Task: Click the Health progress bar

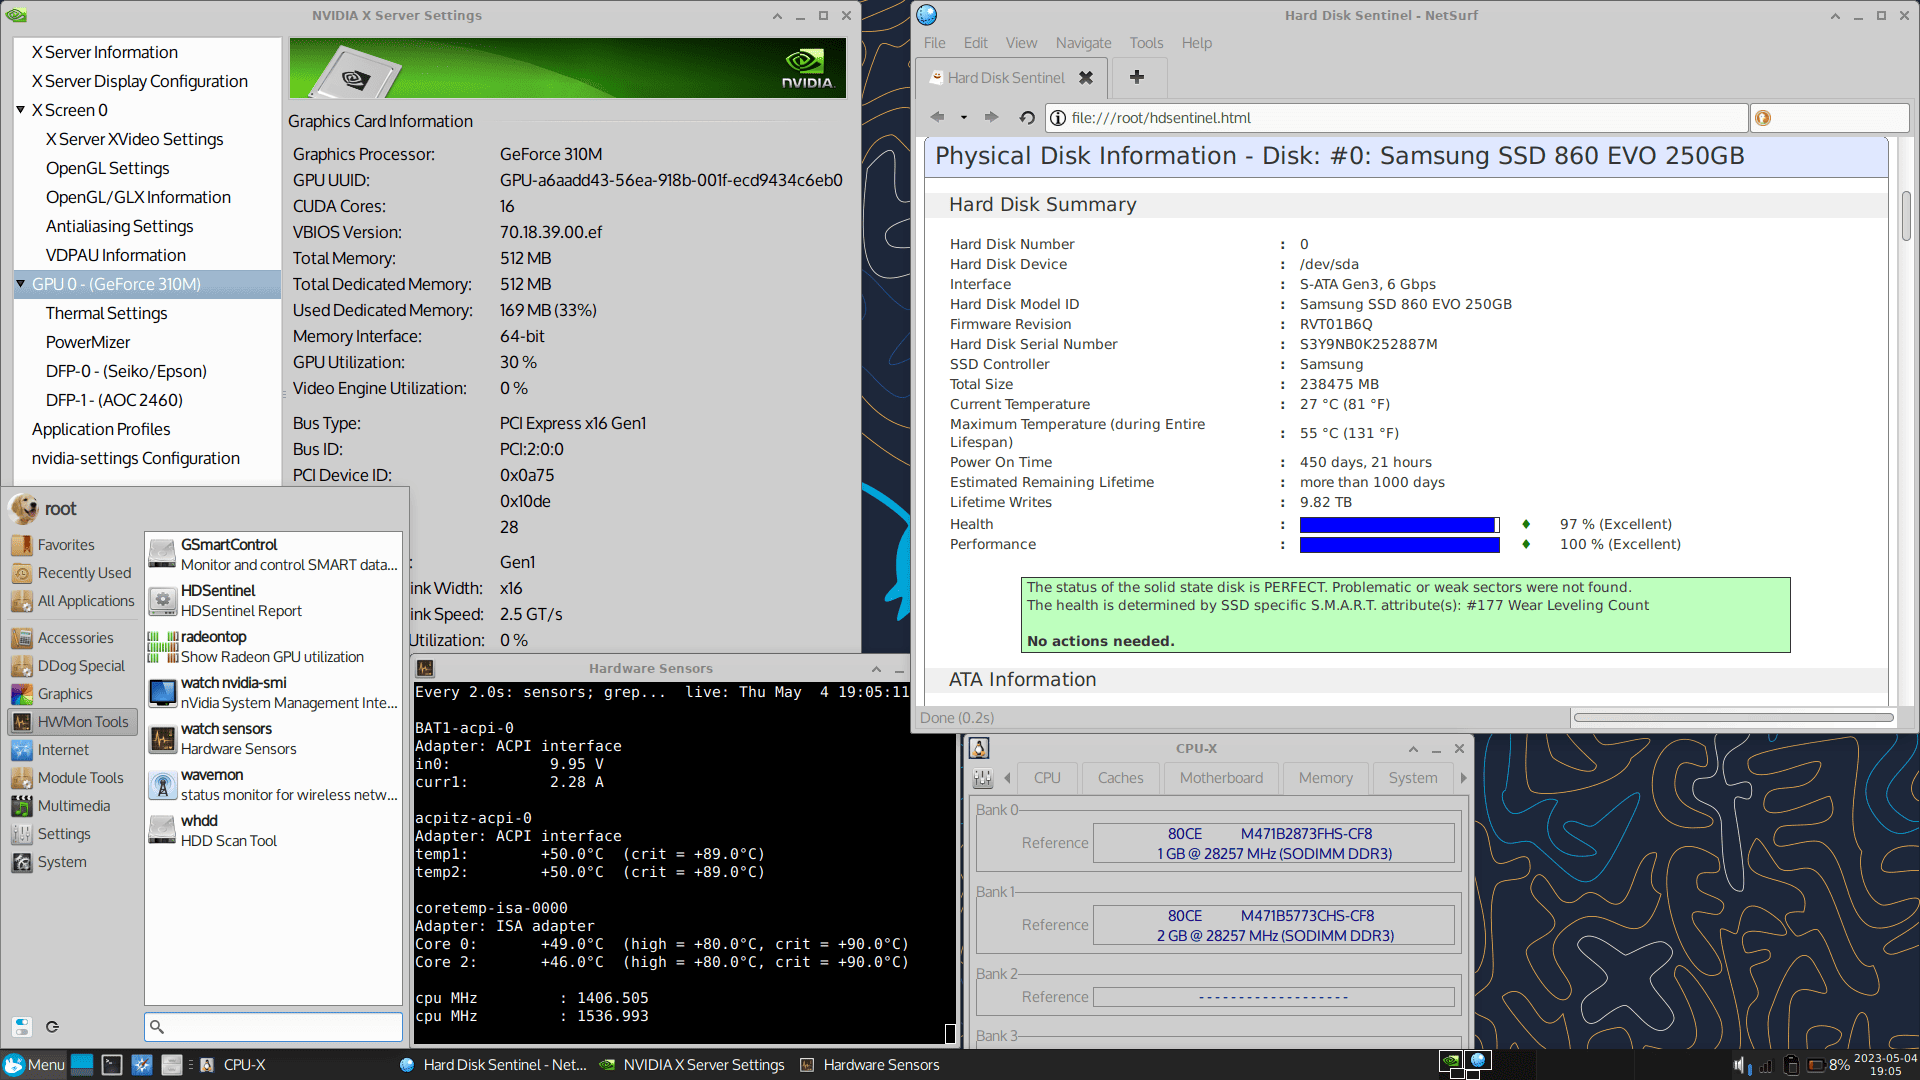Action: (1400, 525)
